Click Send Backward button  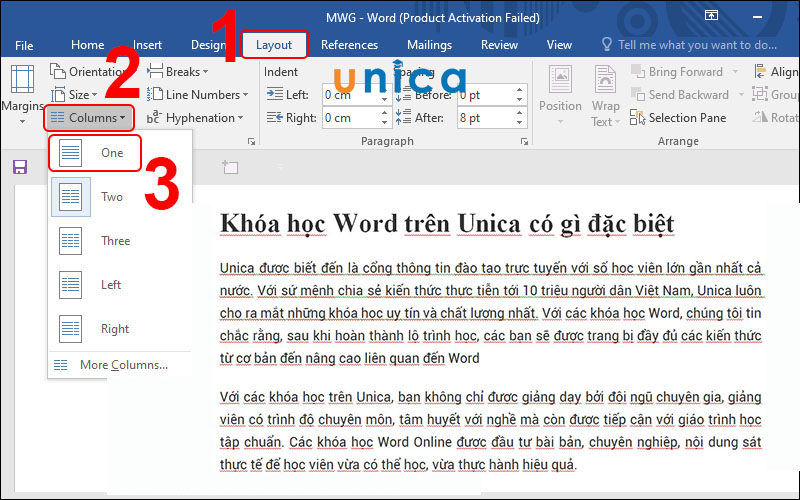point(680,95)
